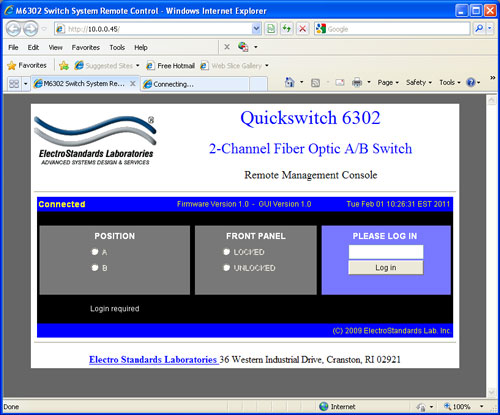Go back with the browser Back button
500x415 pixels.
click(x=14, y=29)
